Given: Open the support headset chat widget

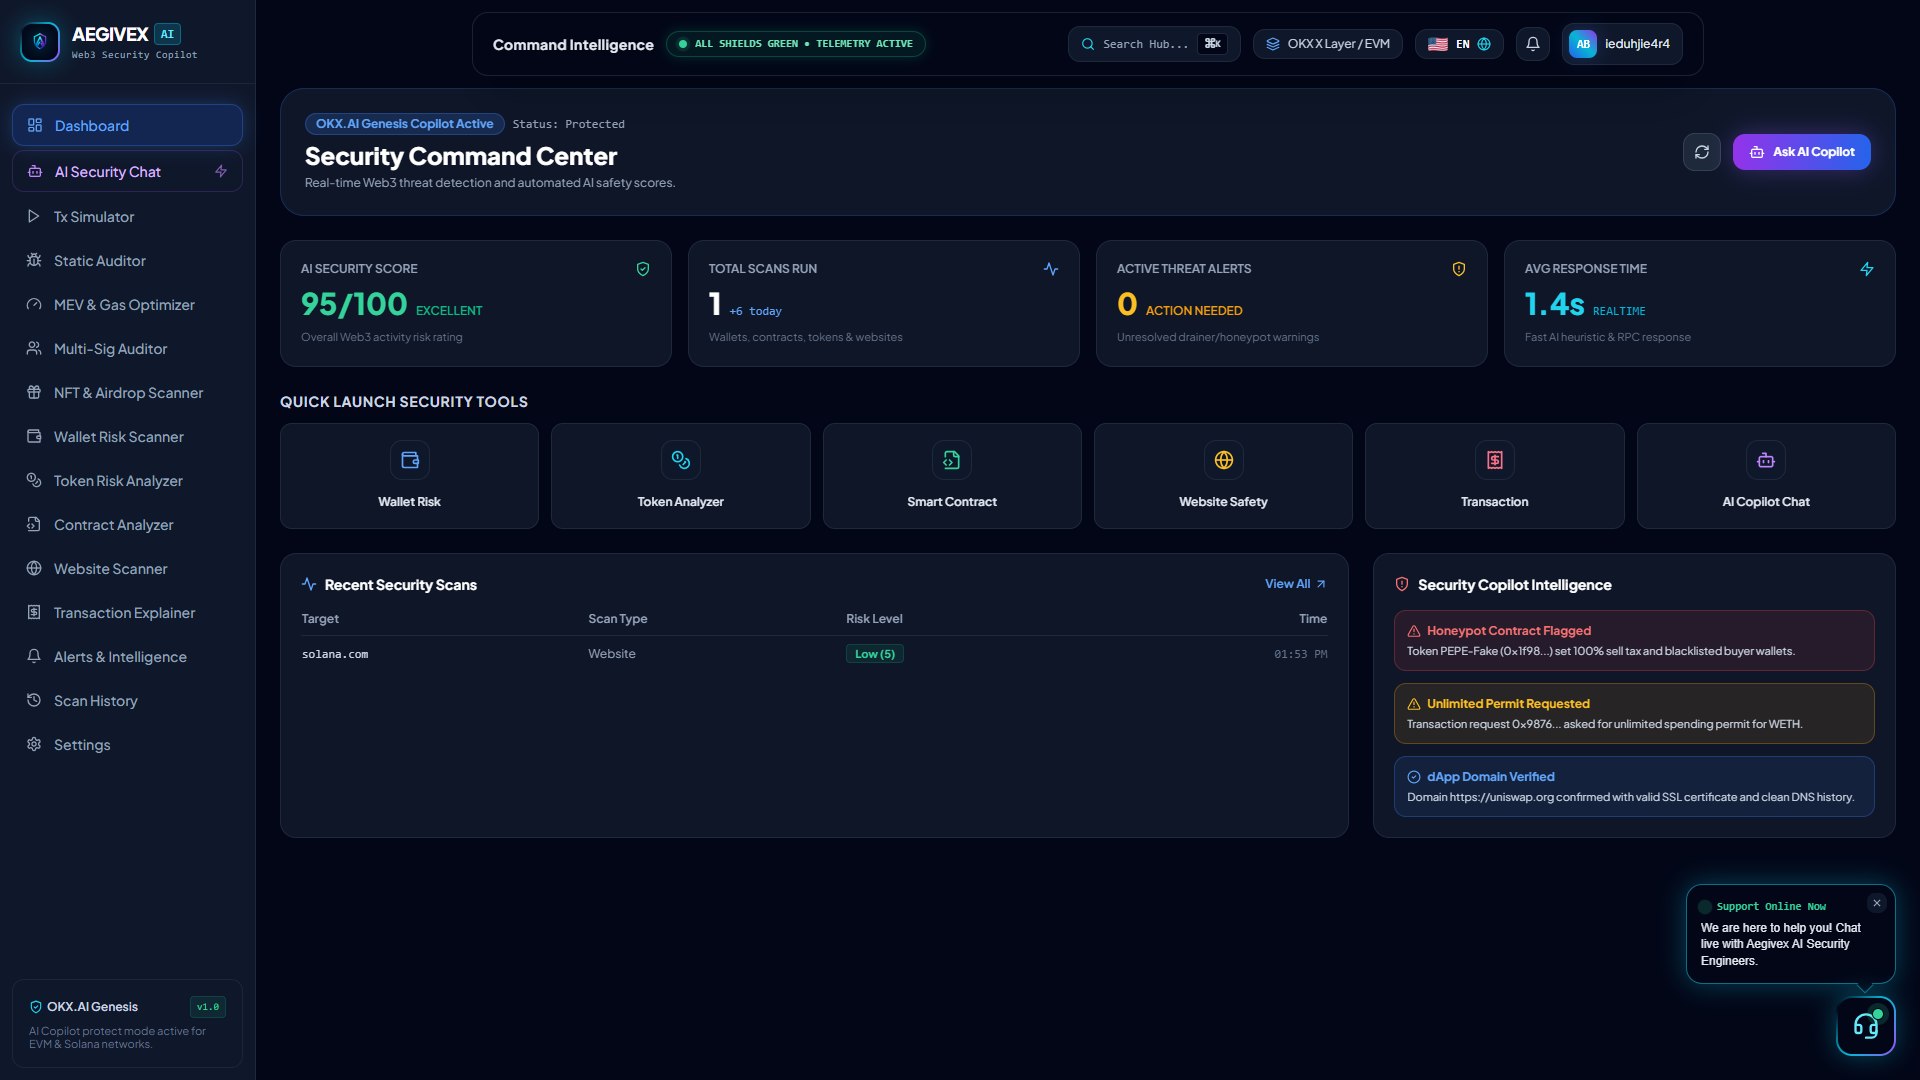Looking at the screenshot, I should click(1865, 1025).
